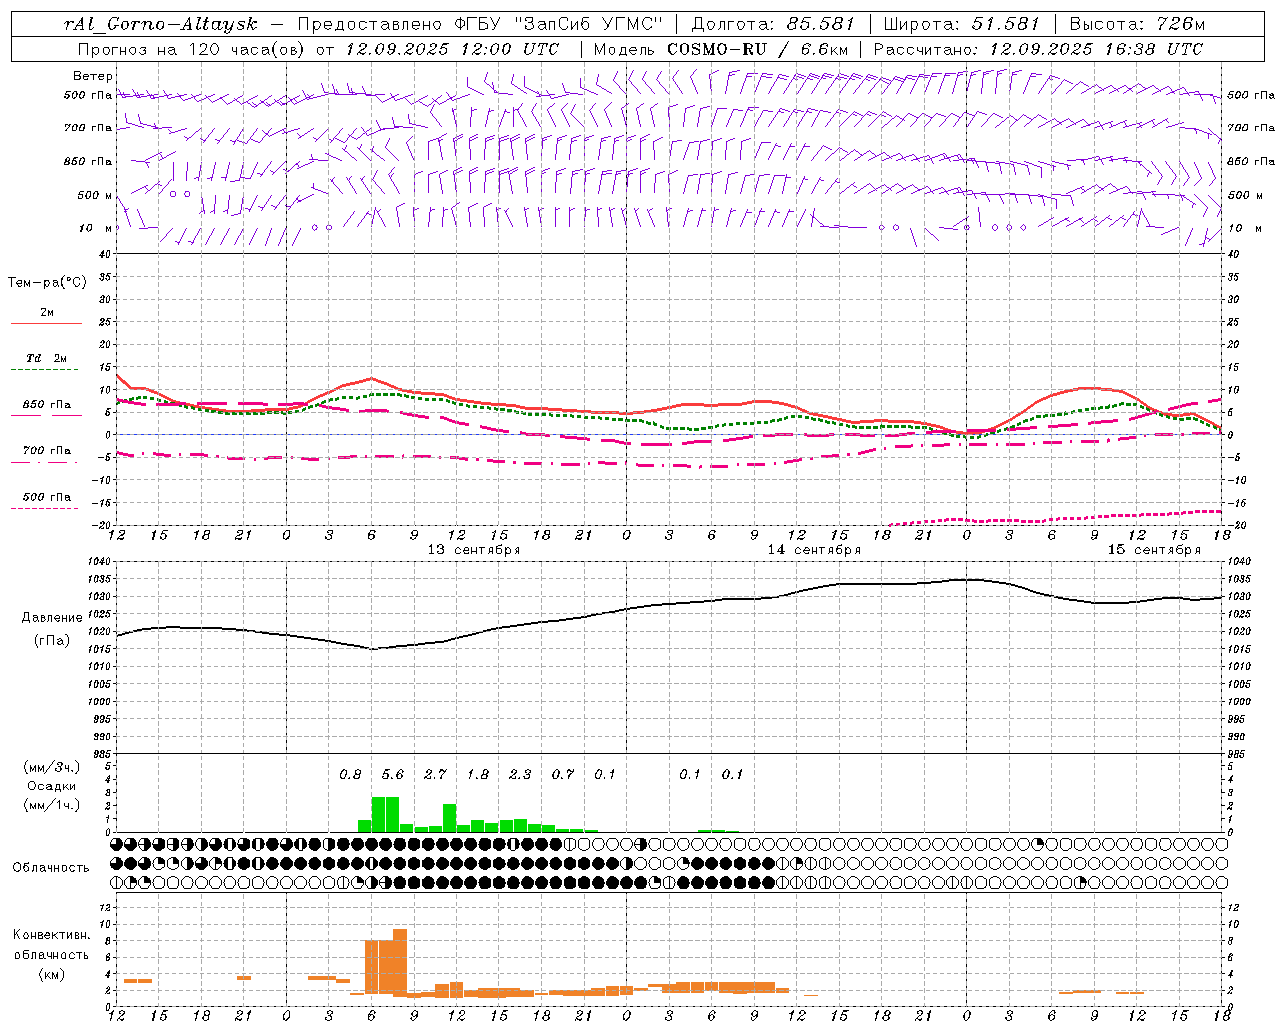Image resolution: width=1280 pixels, height=1024 pixels.
Task: Select the forecast start time 12.09.2025 12:00 UTC
Action: coord(452,49)
